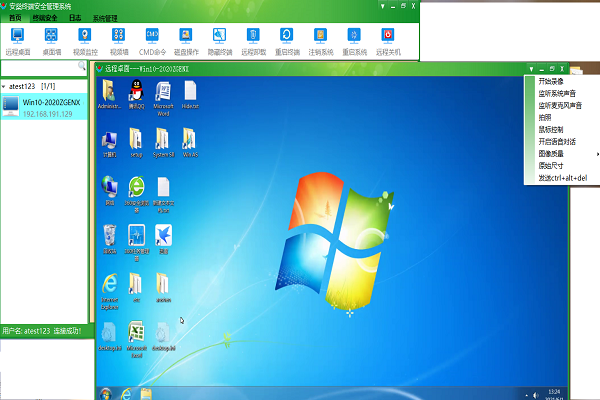Open the remote desktop window's dropdown arrow menu
The width and height of the screenshot is (600, 400).
click(531, 69)
